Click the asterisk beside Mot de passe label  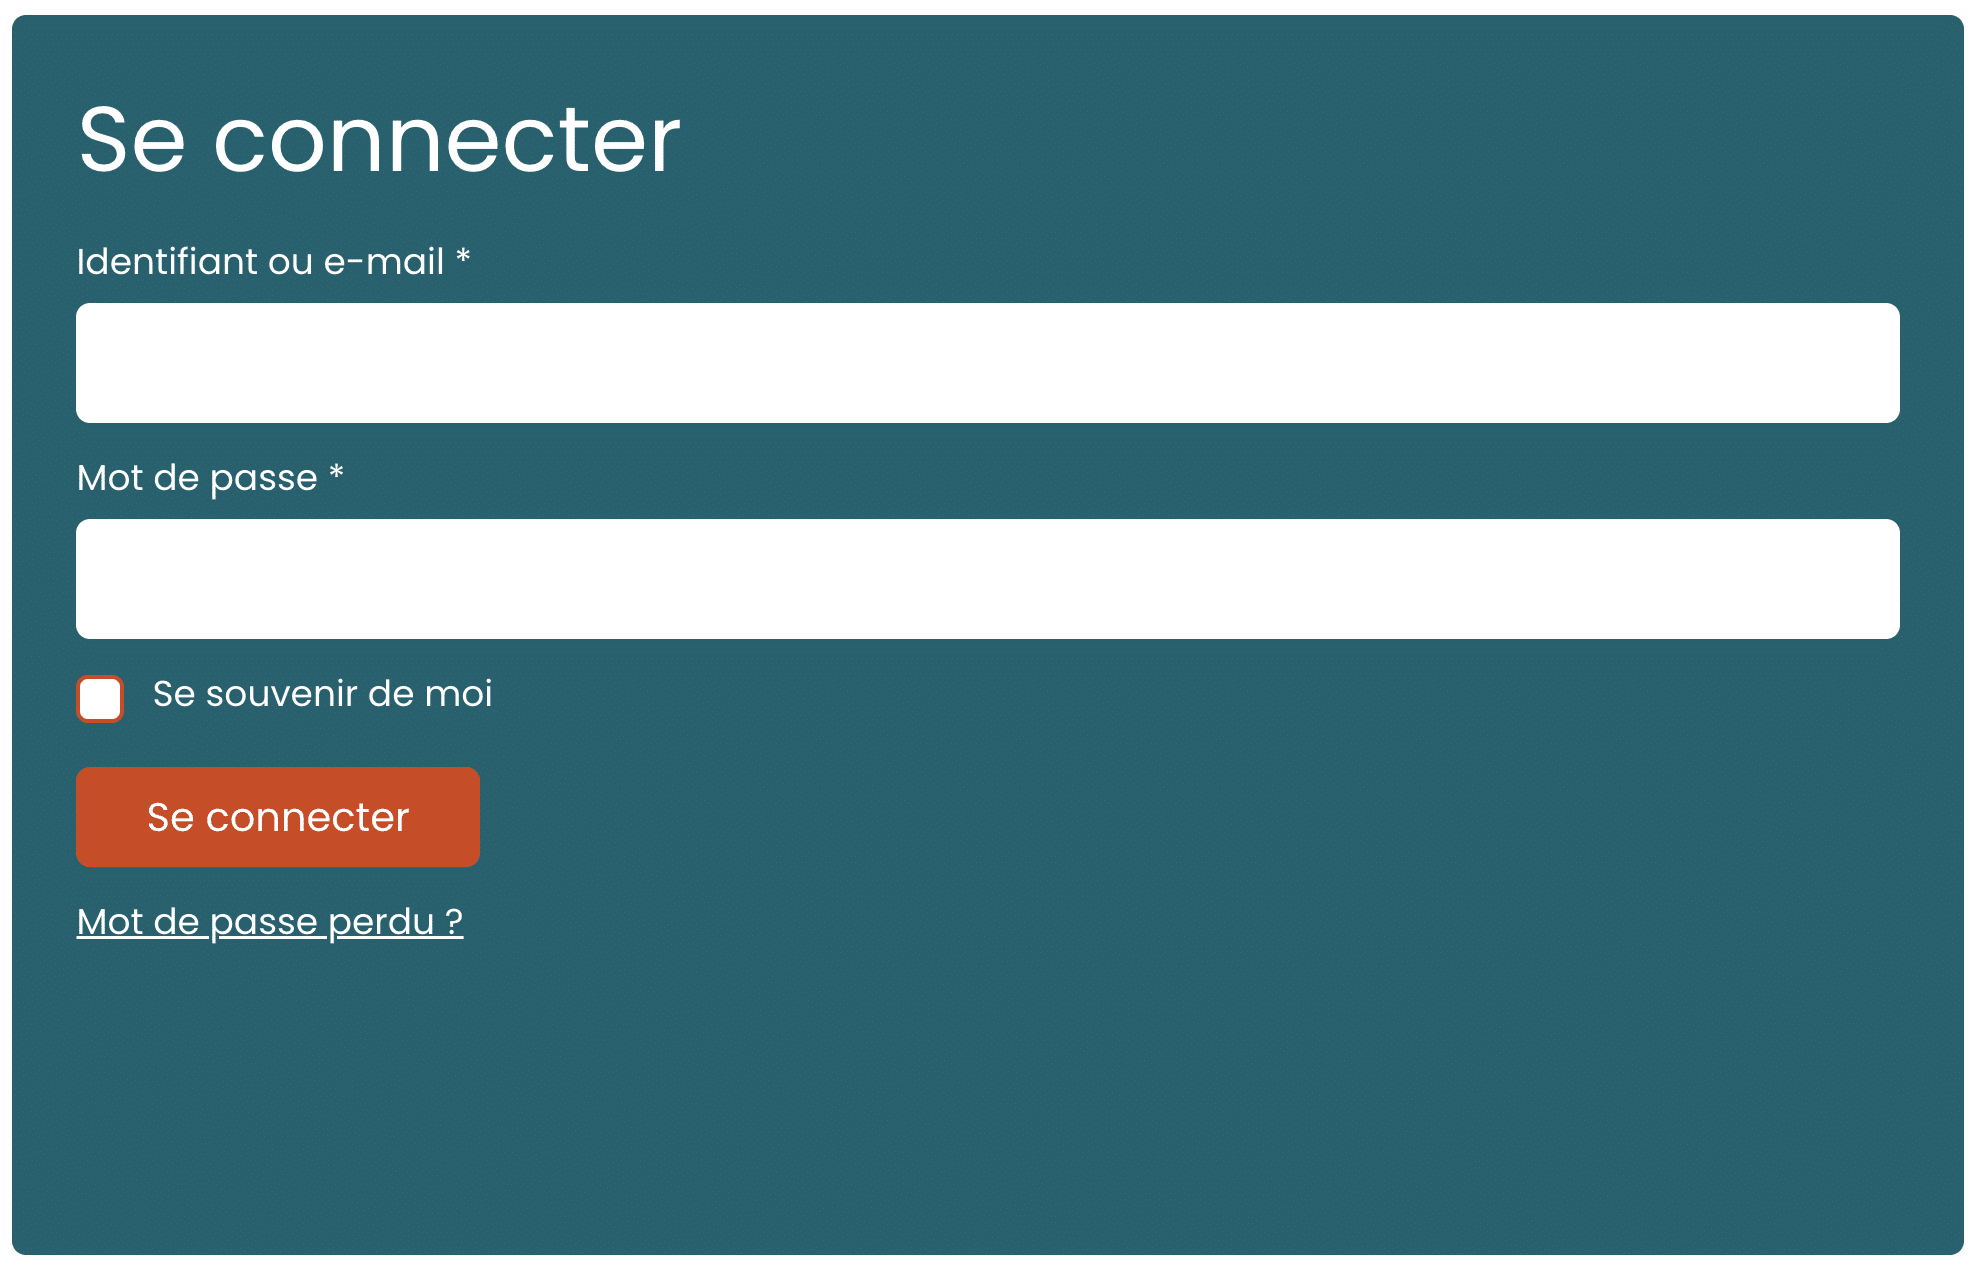[x=337, y=473]
